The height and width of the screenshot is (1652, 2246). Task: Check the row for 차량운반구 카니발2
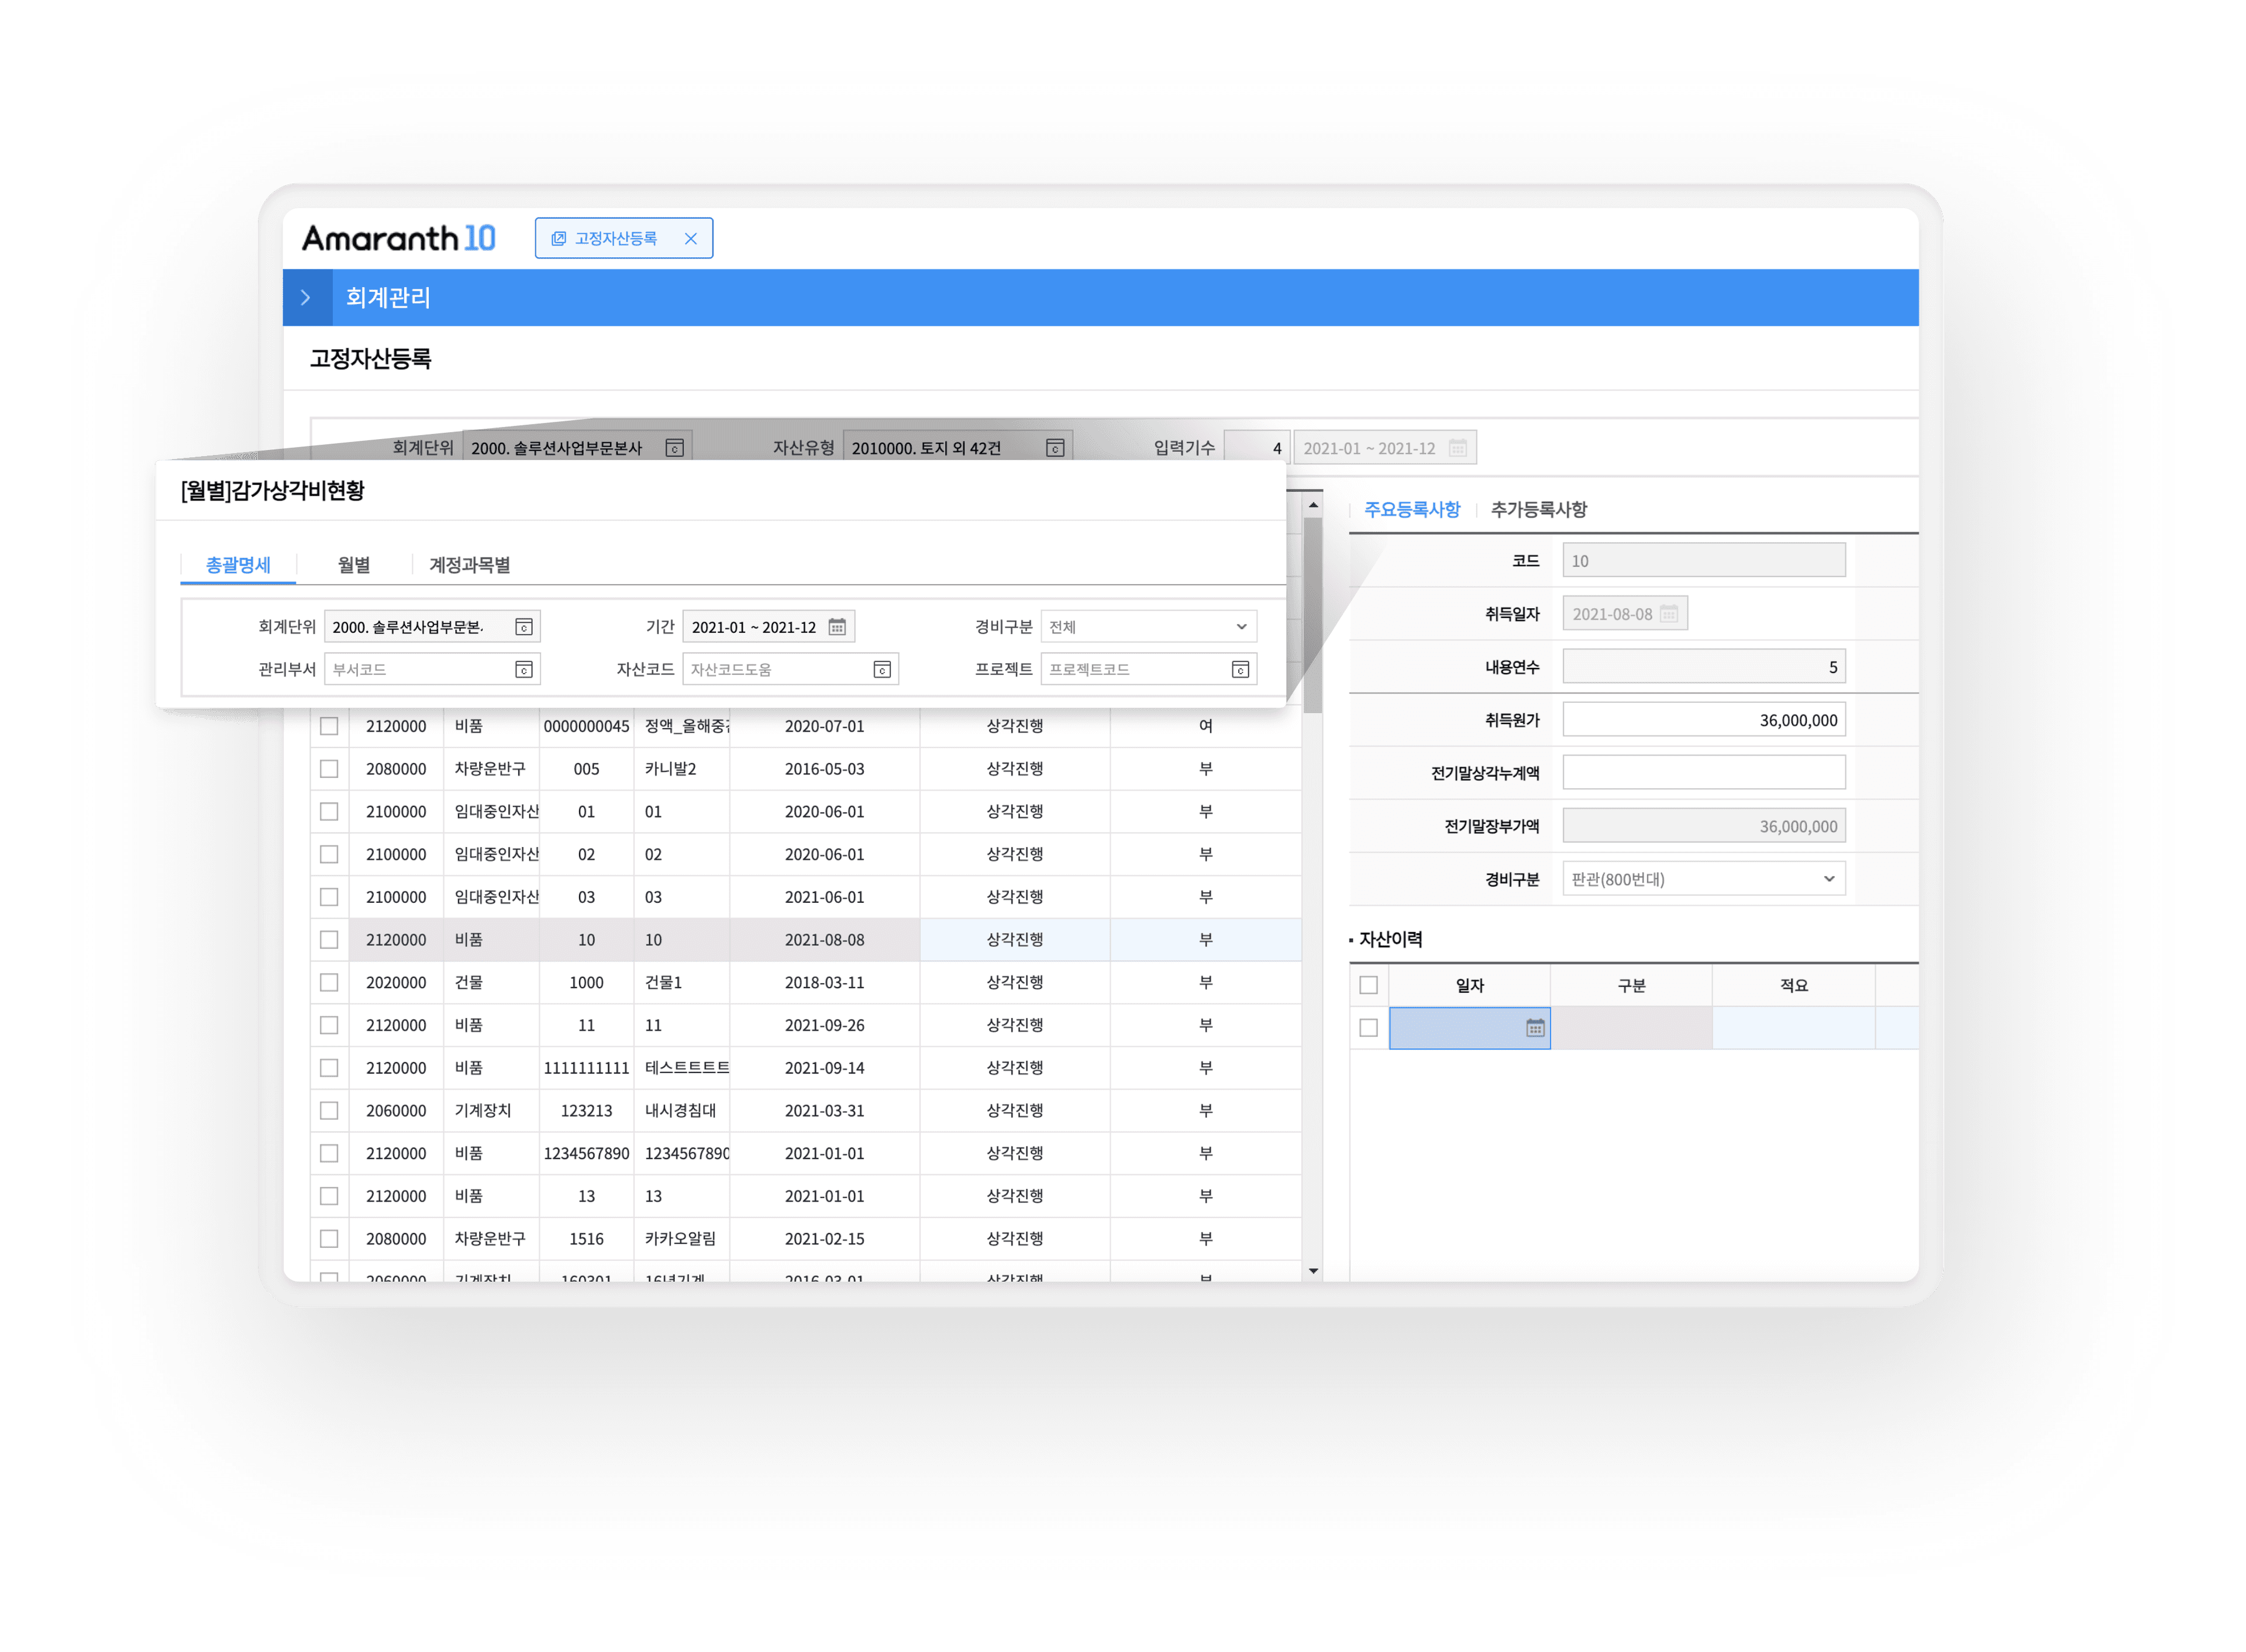pos(329,769)
